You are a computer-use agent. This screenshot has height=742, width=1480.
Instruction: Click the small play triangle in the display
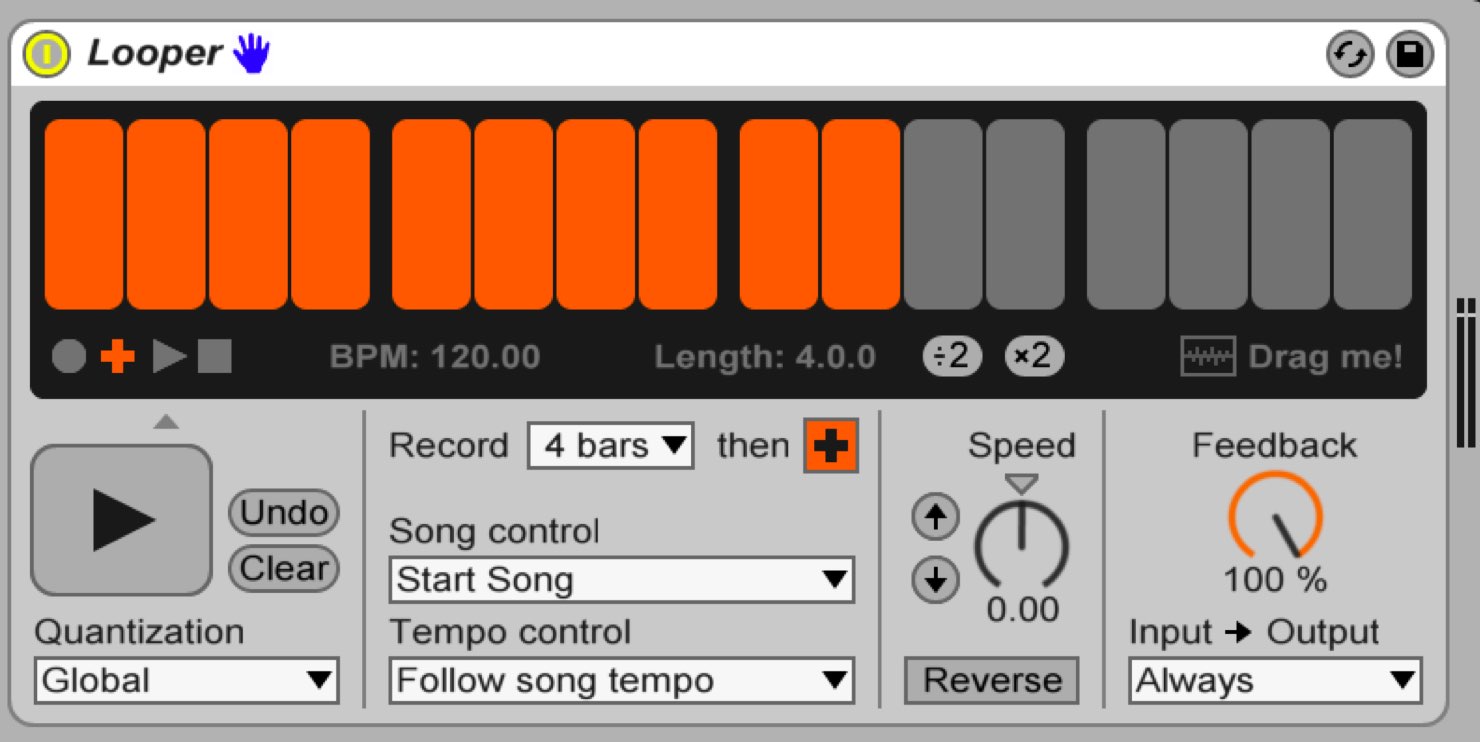point(169,356)
